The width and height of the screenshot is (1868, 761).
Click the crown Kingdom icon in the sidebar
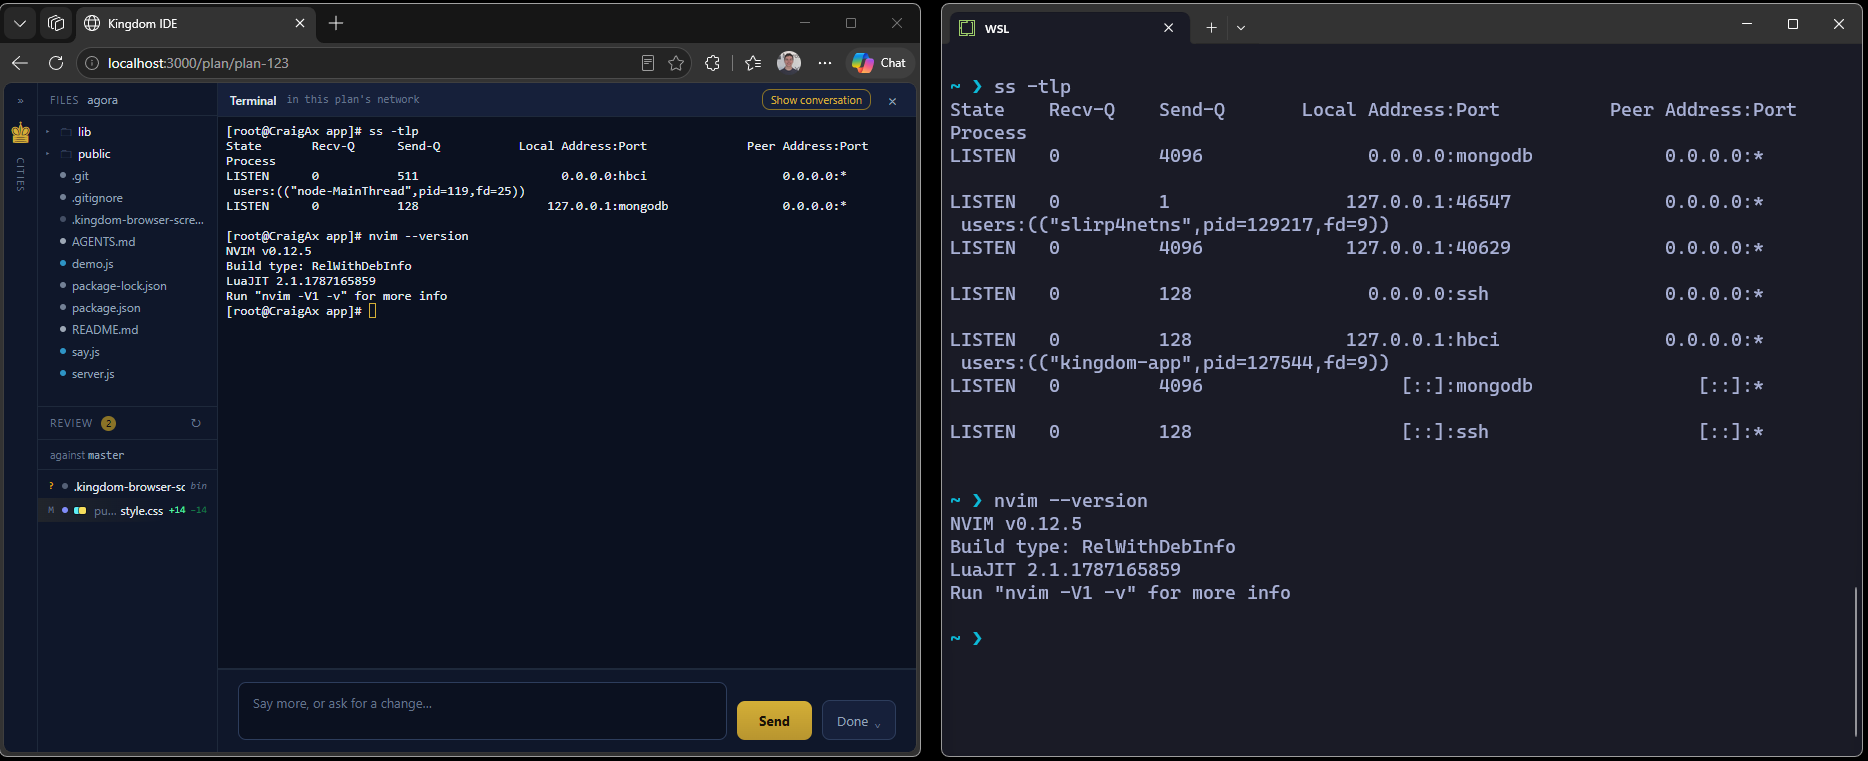coord(20,132)
